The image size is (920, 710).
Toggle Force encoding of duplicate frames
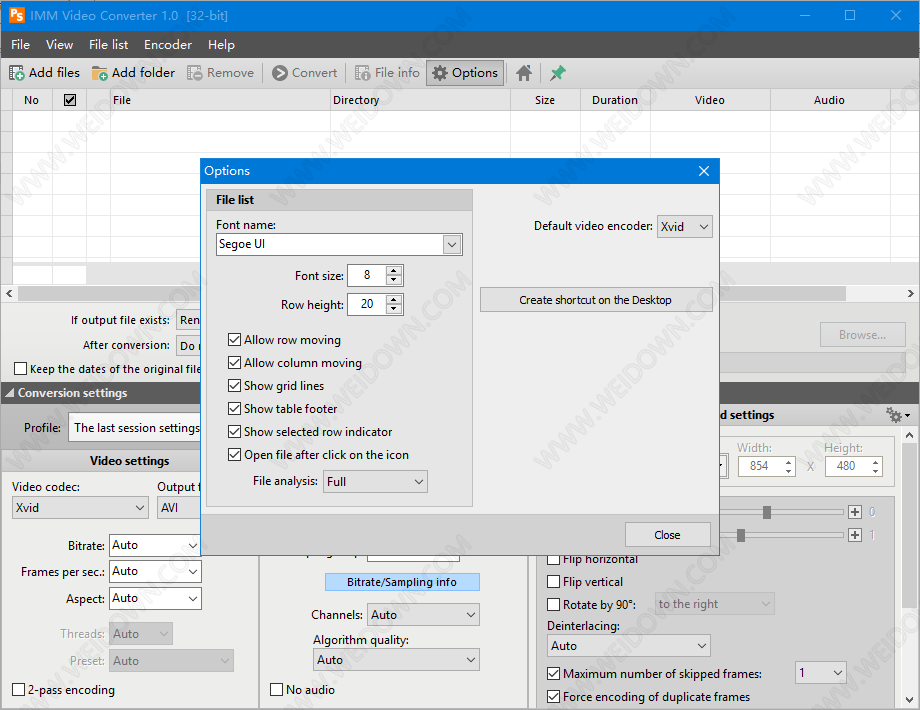[553, 697]
